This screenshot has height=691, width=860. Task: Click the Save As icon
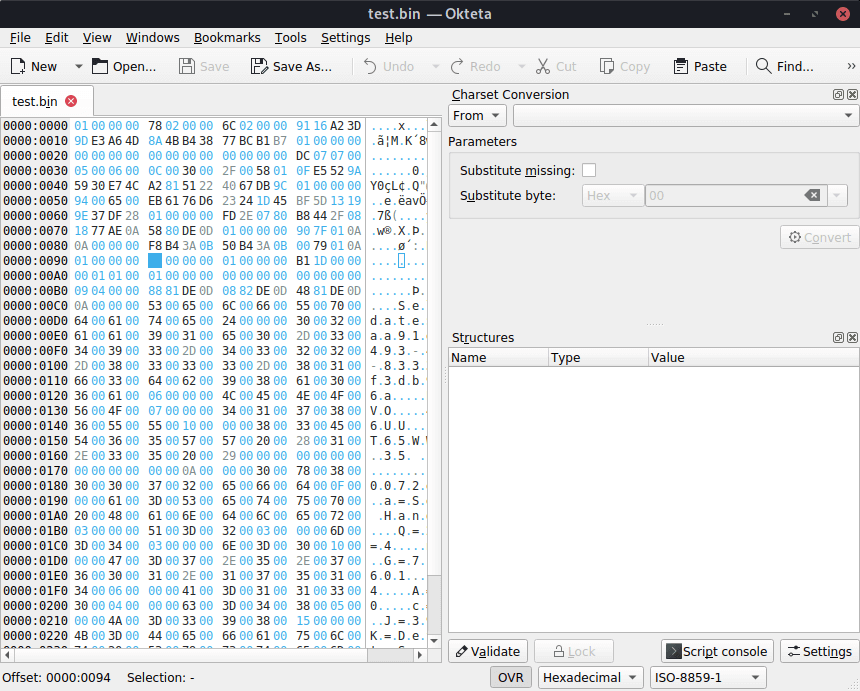pyautogui.click(x=259, y=66)
